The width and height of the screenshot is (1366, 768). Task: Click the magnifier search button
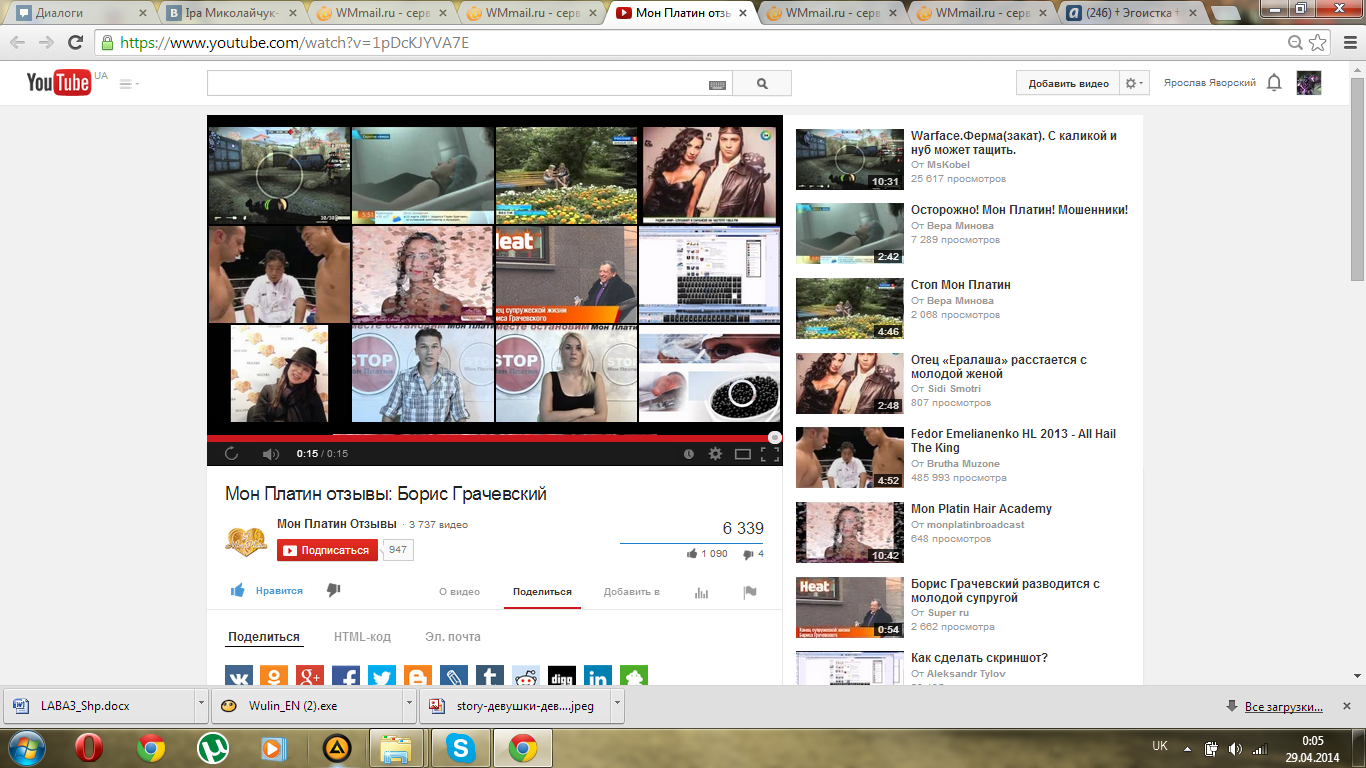click(x=762, y=84)
